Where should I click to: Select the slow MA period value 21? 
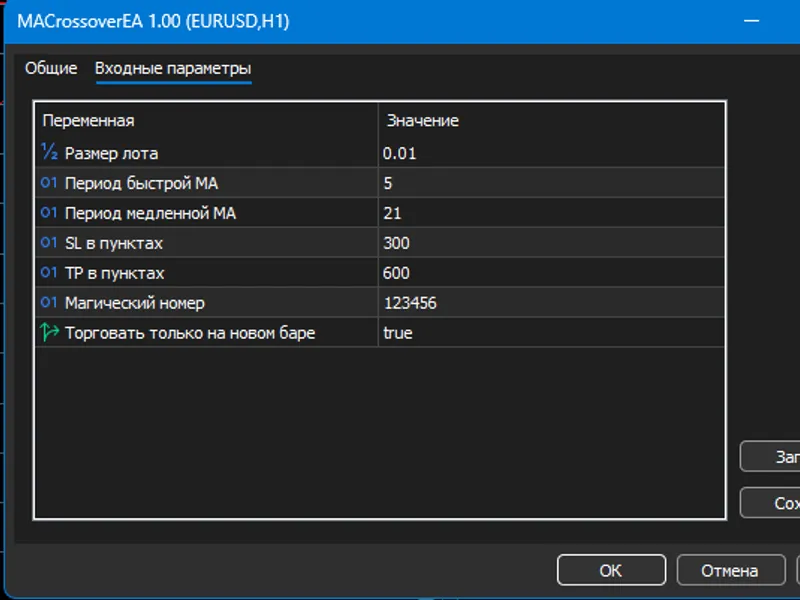(392, 213)
